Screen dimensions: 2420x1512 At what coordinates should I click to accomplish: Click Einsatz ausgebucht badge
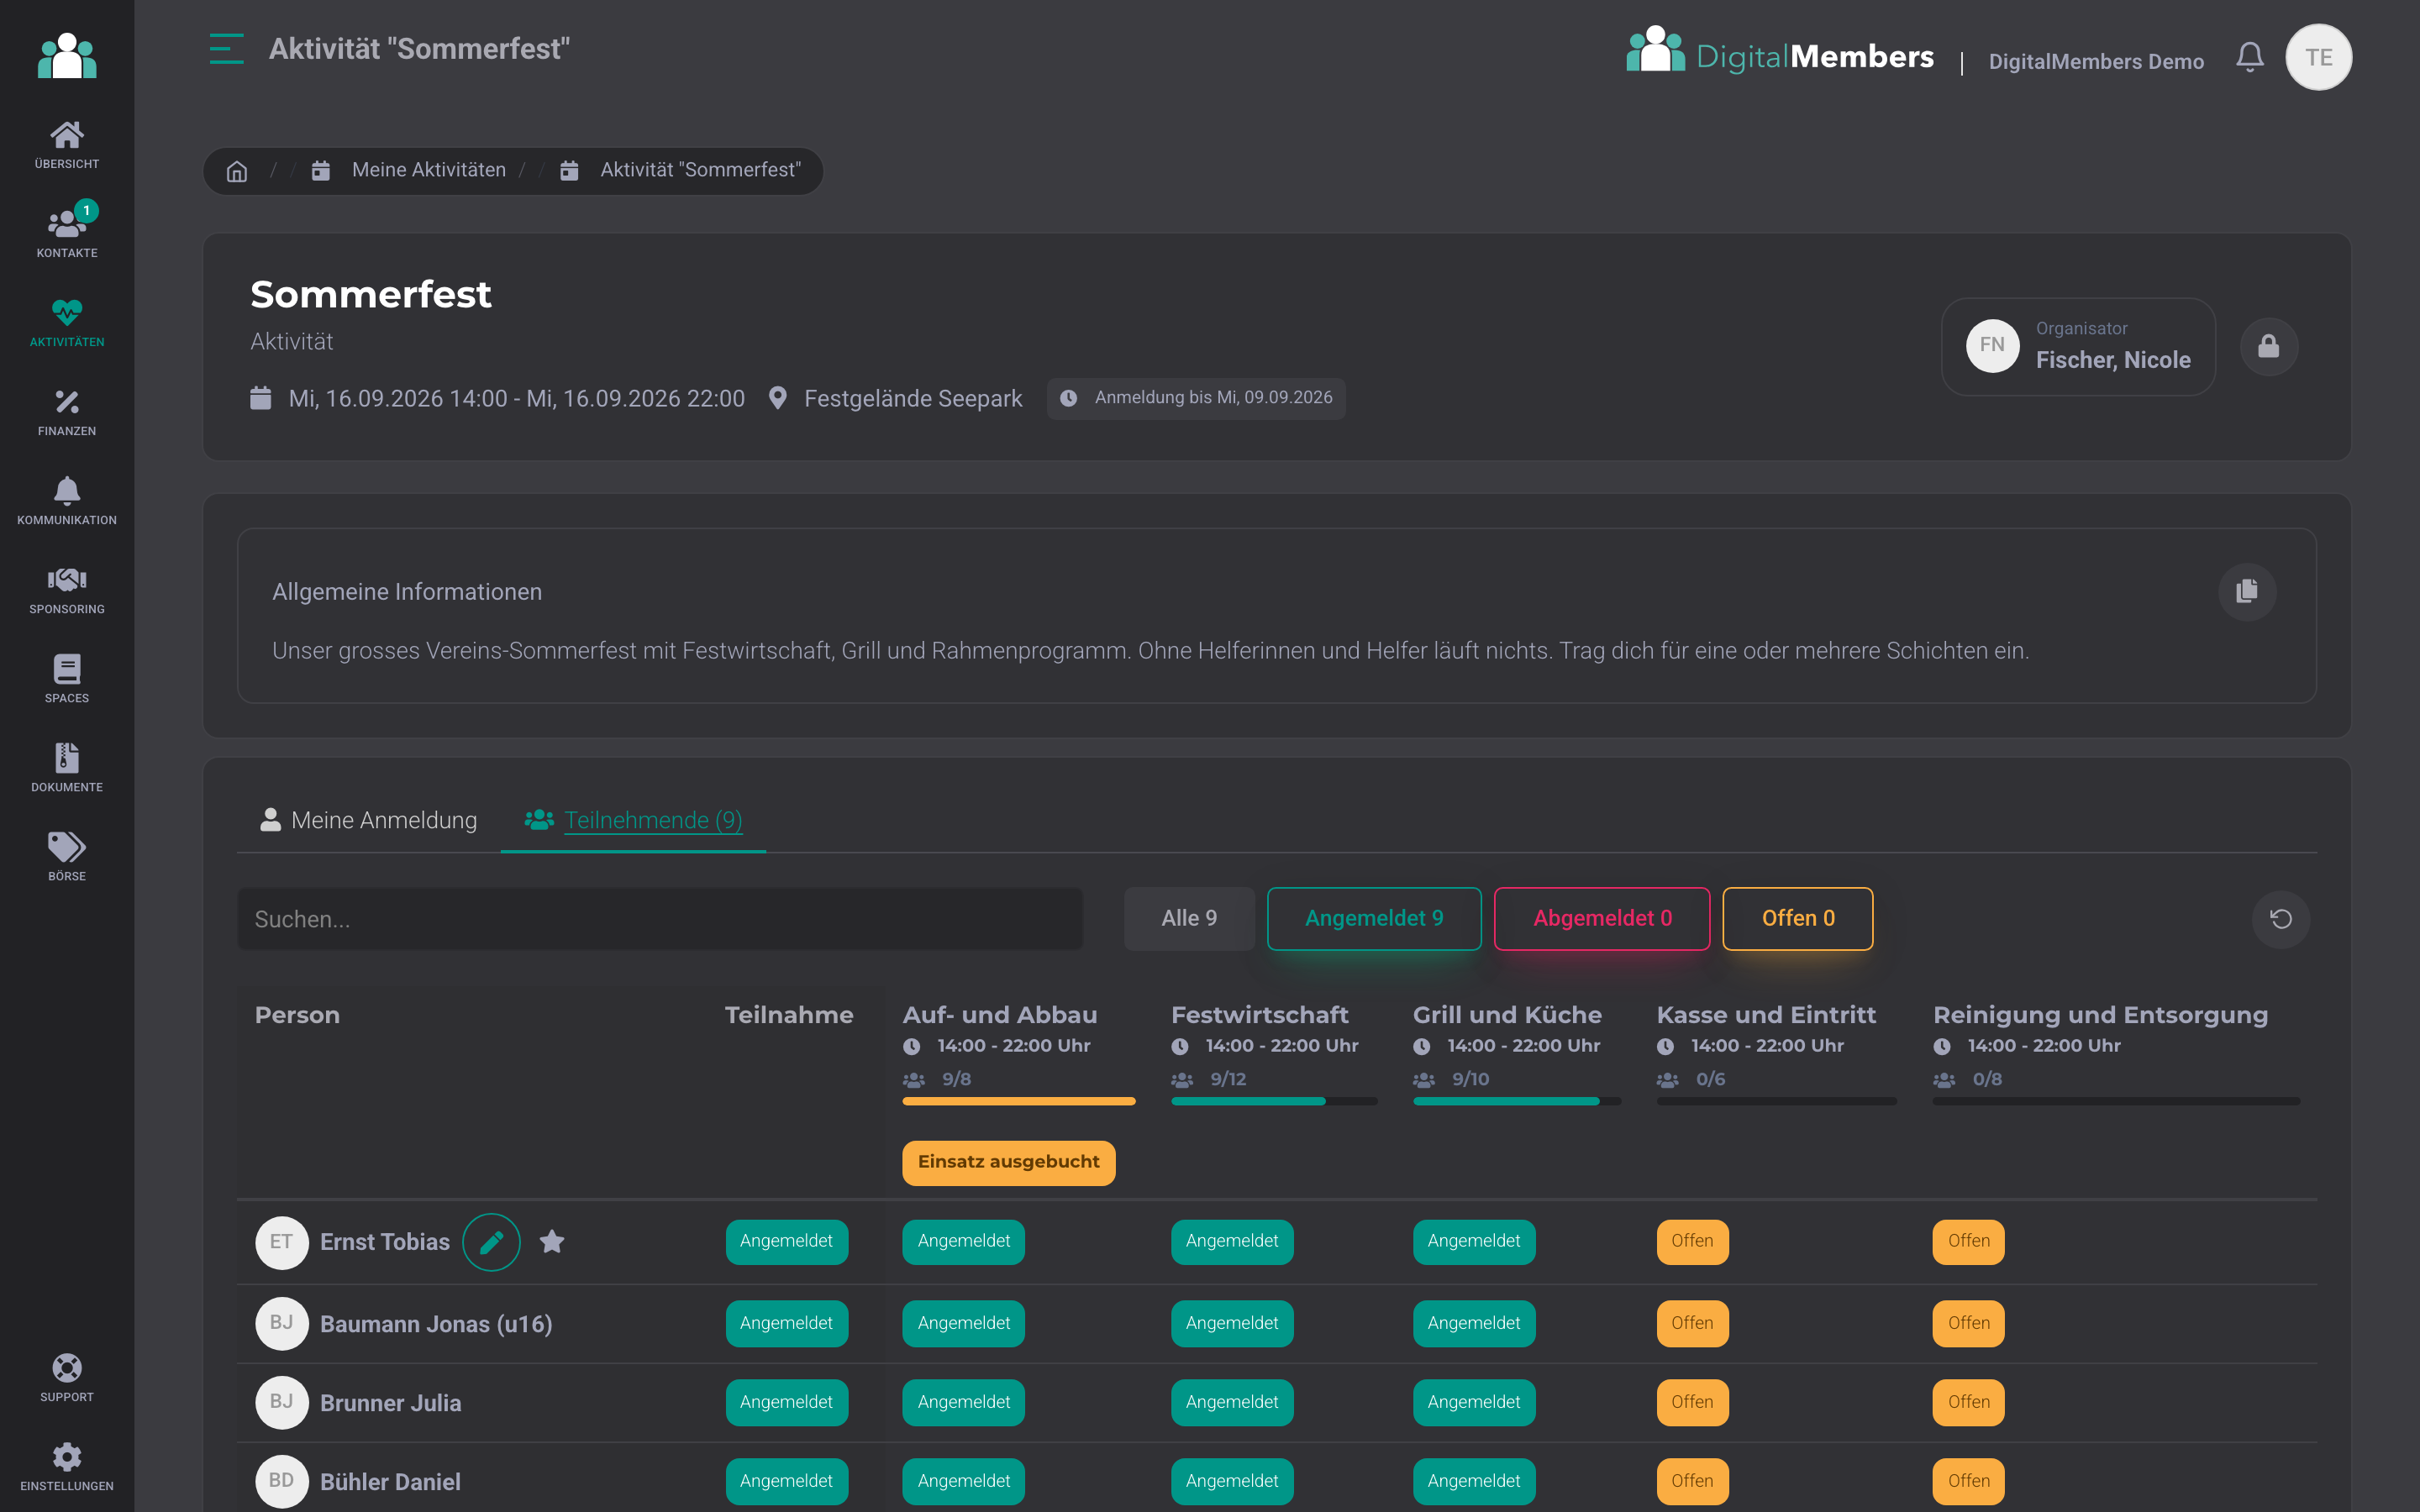1008,1162
